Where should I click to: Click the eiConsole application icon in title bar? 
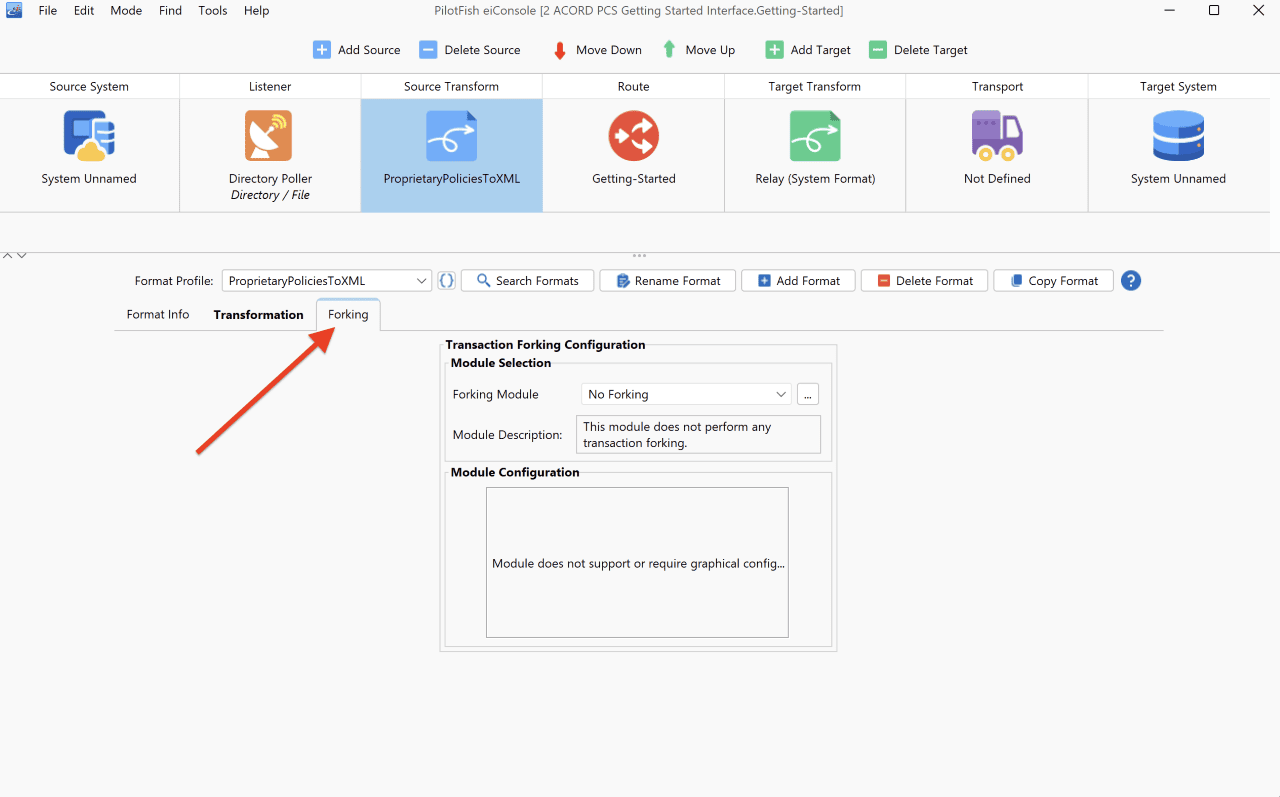[14, 11]
